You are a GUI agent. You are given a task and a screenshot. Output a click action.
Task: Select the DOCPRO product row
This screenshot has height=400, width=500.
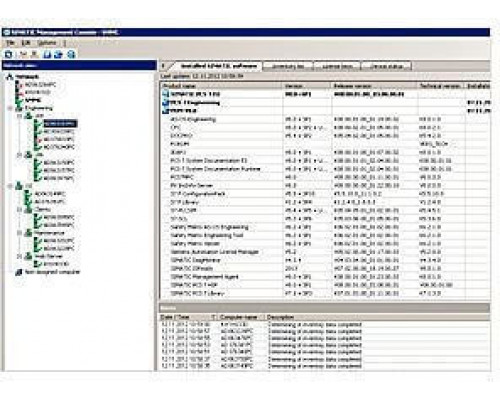pos(325,136)
